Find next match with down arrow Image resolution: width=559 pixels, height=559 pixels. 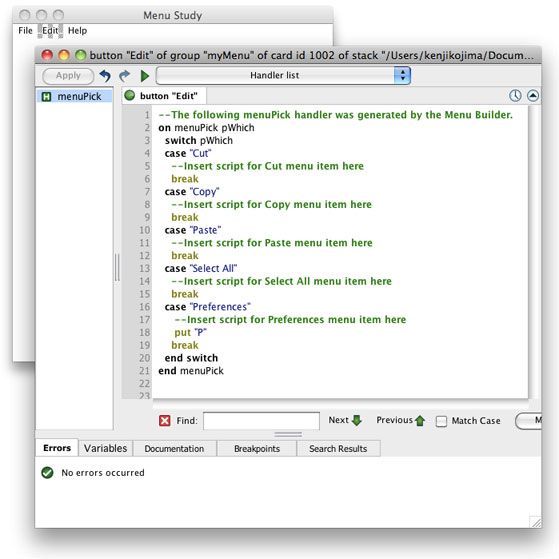345,420
